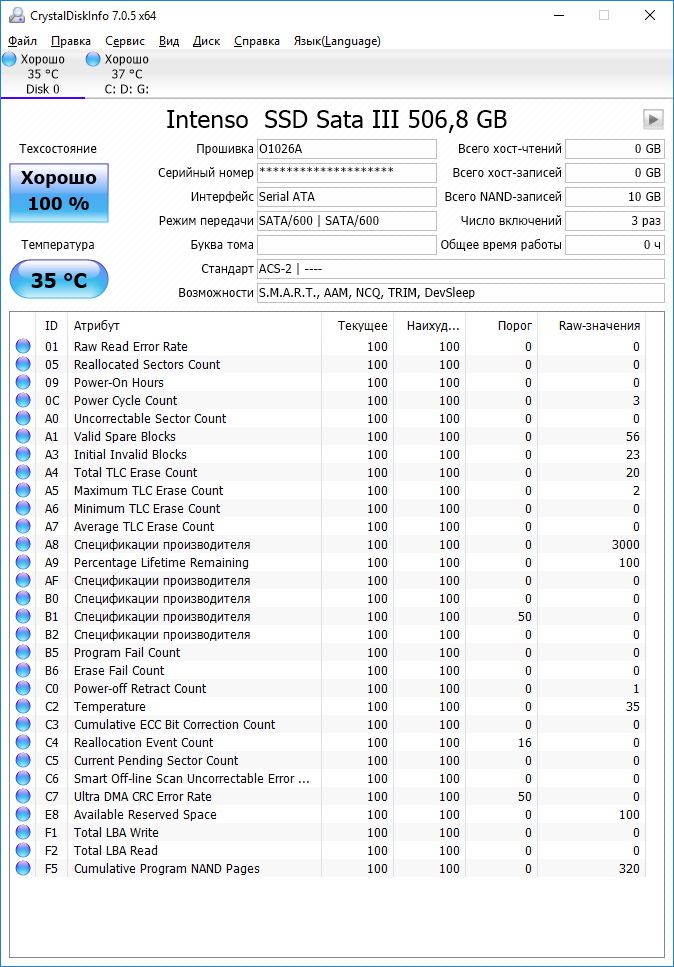Click status icon for Reallocated Sectors Count
This screenshot has height=967, width=674.
23,364
